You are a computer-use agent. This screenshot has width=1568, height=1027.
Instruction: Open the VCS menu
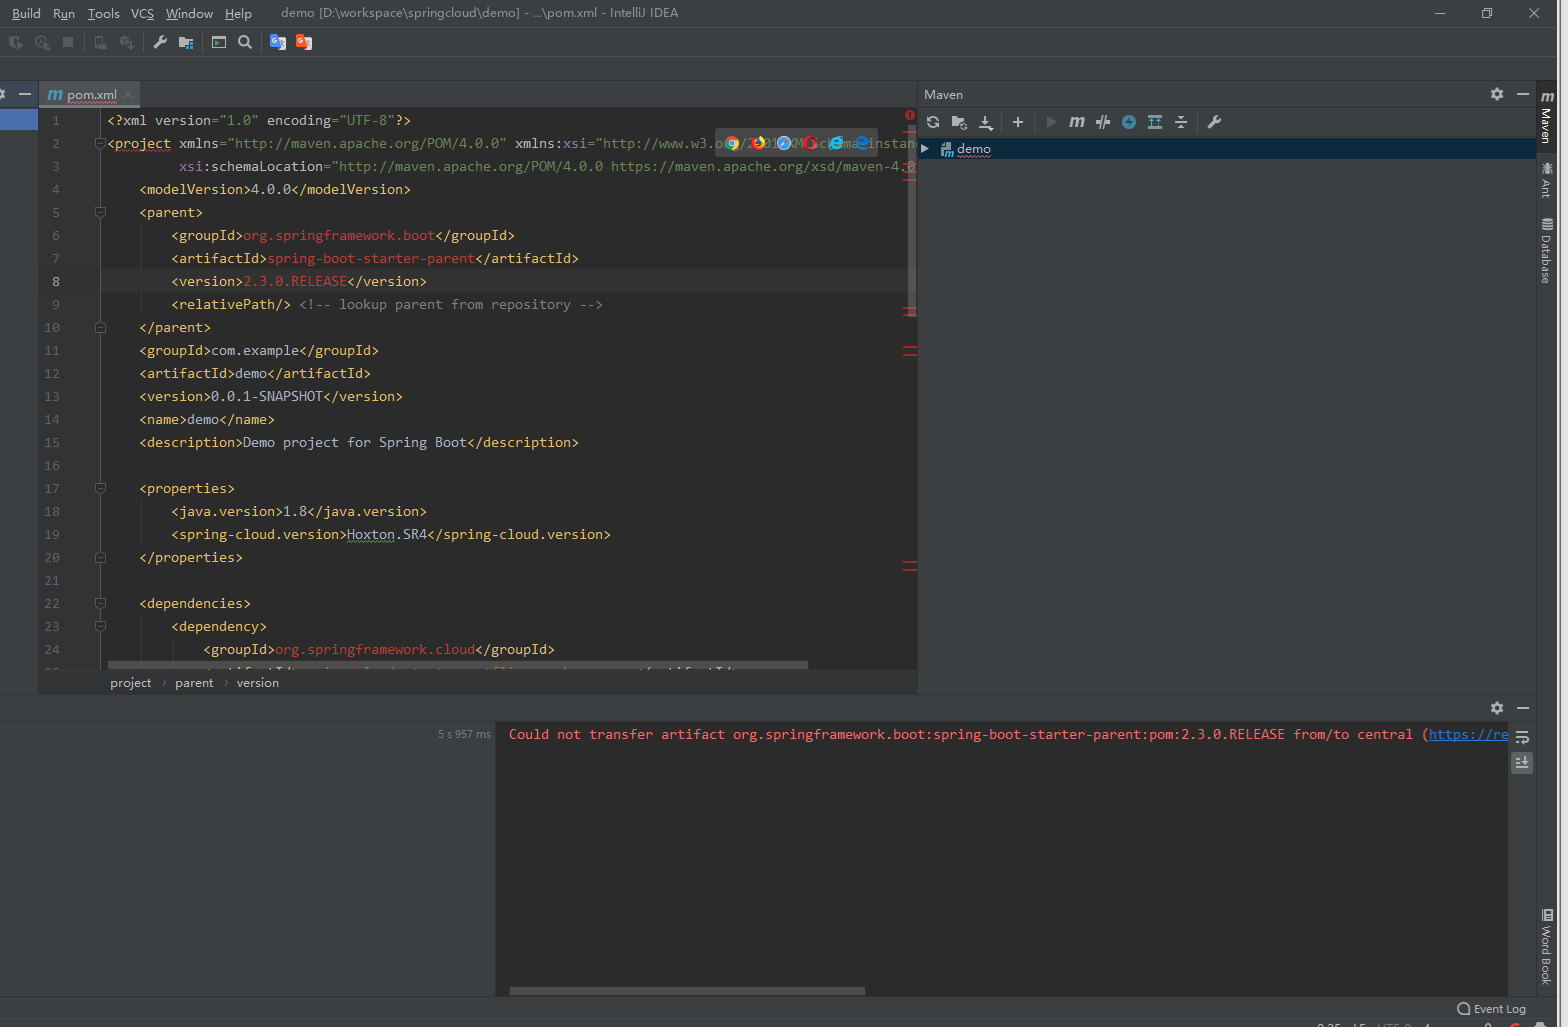(142, 13)
